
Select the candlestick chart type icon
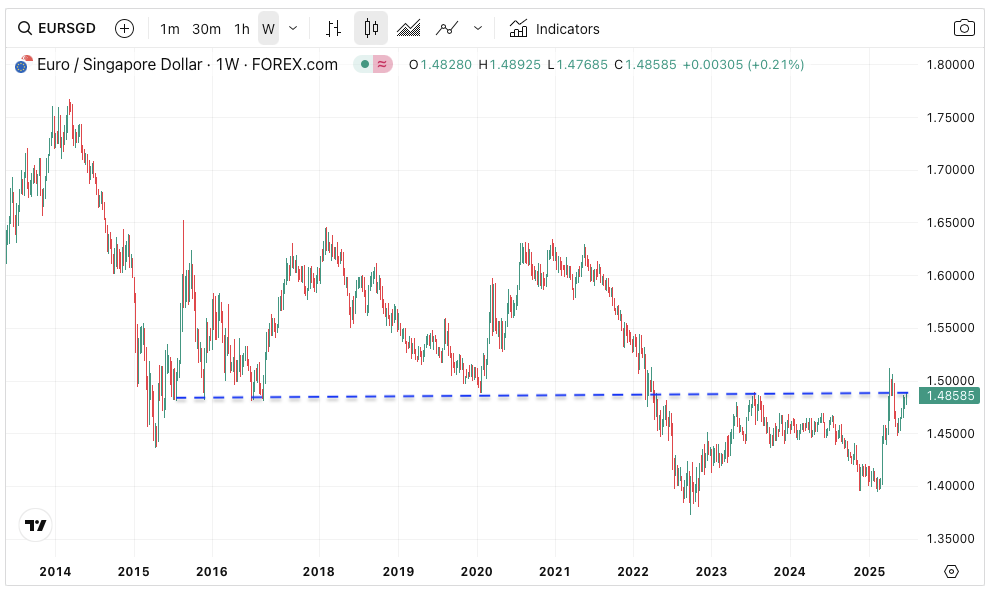pos(371,28)
